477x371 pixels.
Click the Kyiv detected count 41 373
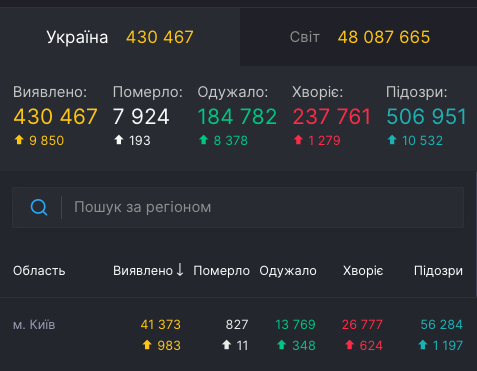click(161, 324)
